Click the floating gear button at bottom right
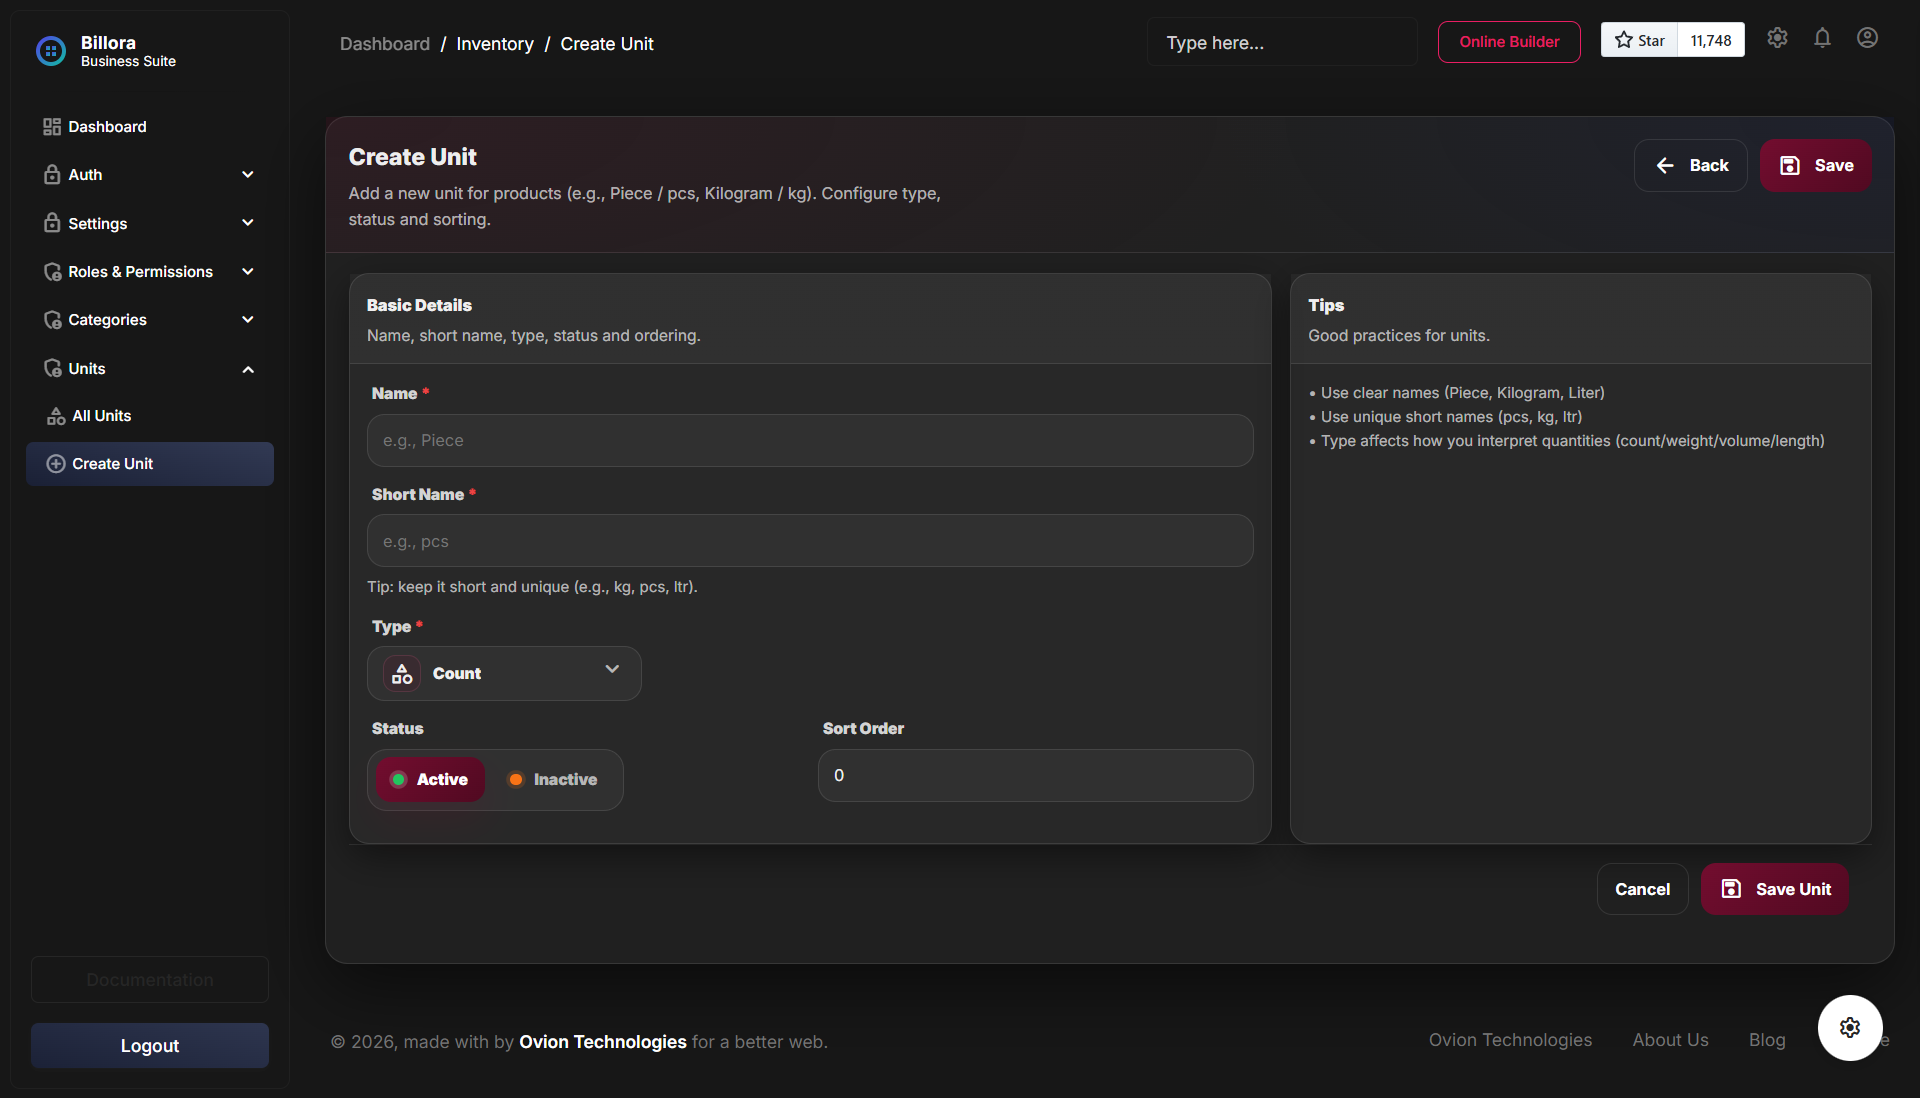 pyautogui.click(x=1849, y=1028)
